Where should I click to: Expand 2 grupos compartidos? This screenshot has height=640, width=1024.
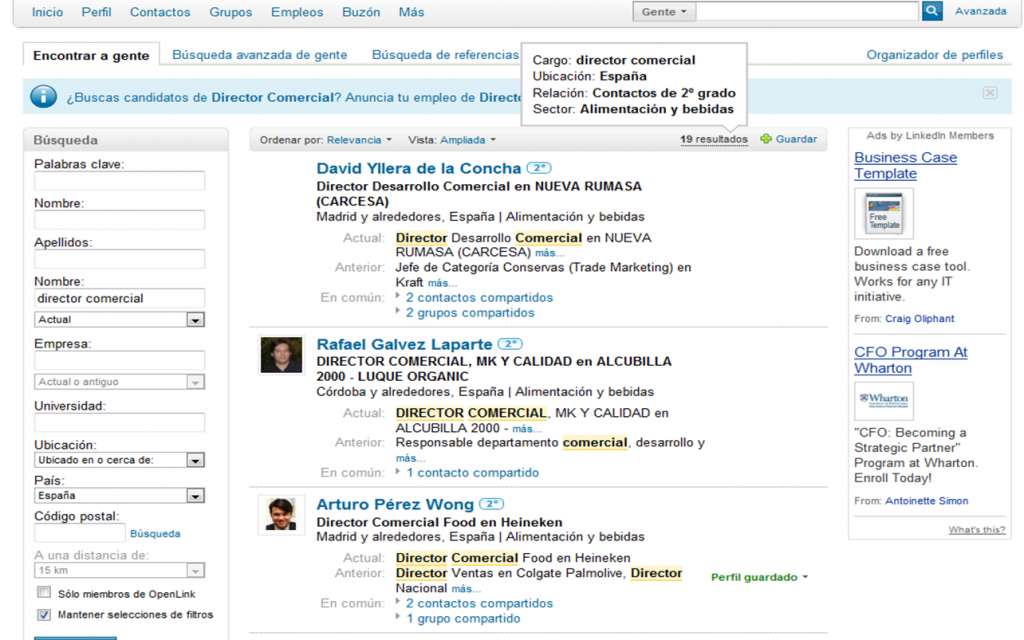470,313
